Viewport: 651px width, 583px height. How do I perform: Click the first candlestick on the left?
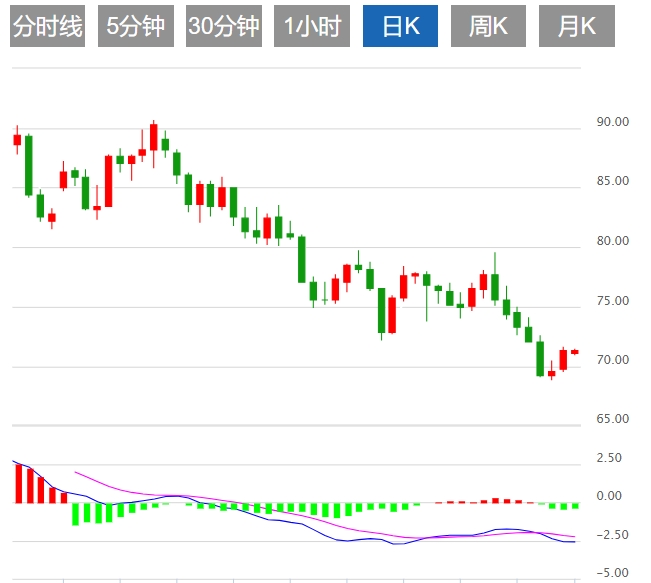[17, 140]
